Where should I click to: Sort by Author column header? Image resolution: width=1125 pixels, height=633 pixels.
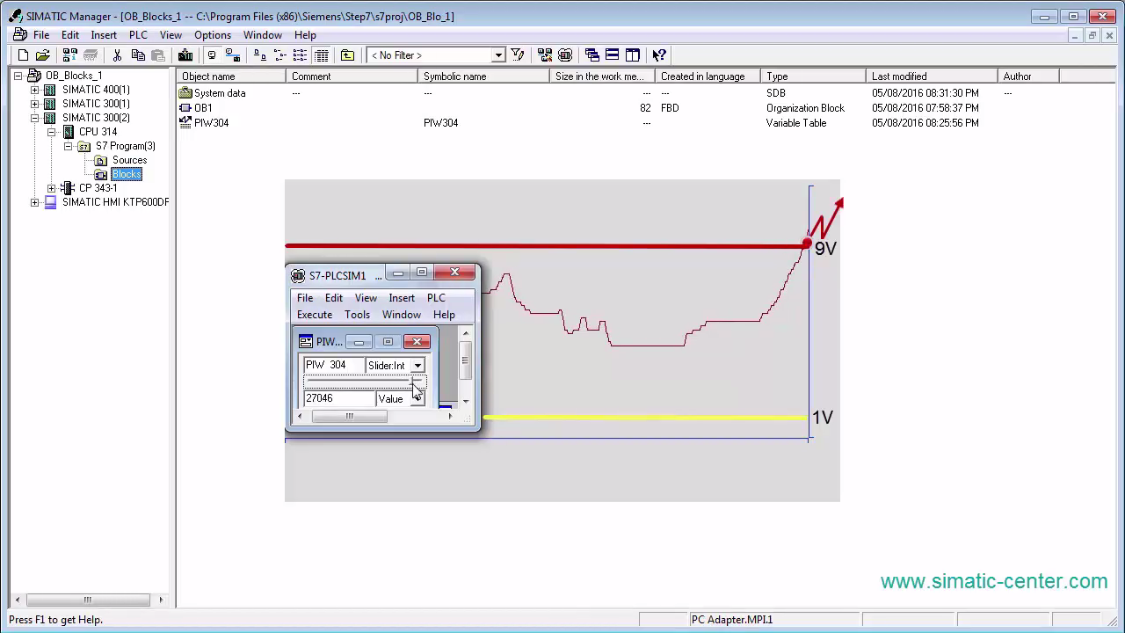coord(1028,76)
